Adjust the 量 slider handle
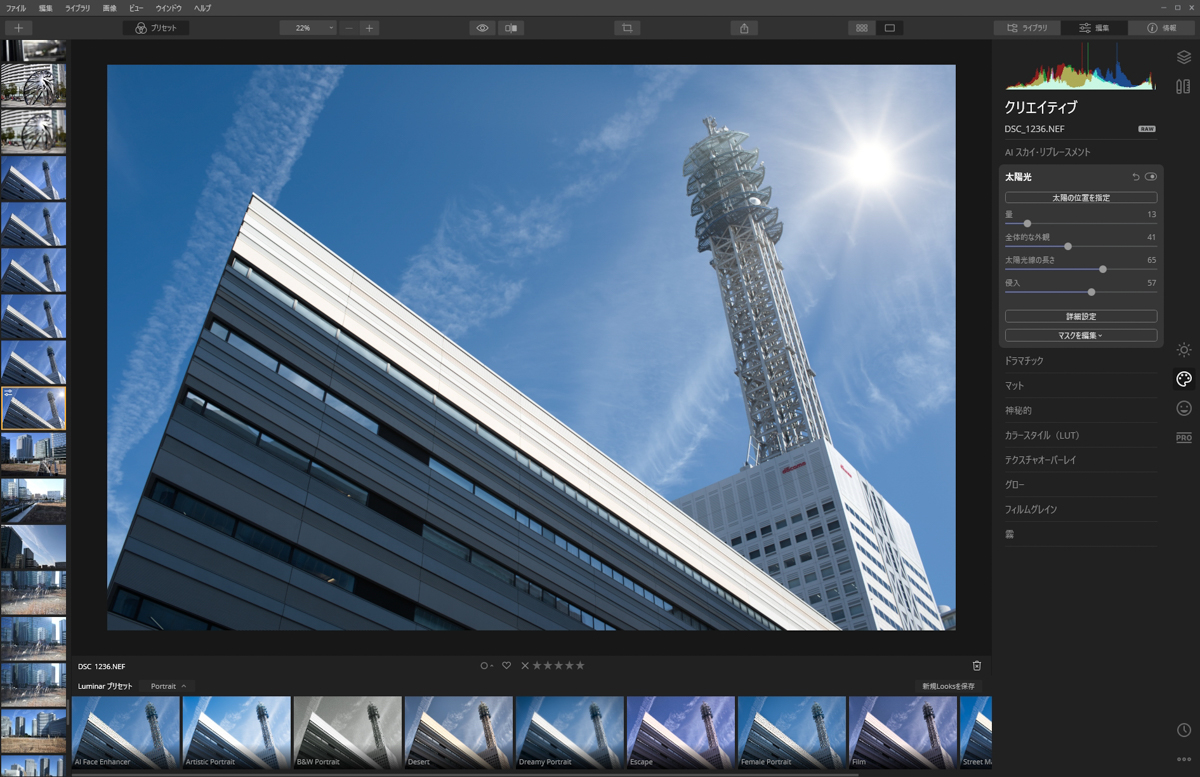This screenshot has width=1200, height=777. [x=1027, y=223]
